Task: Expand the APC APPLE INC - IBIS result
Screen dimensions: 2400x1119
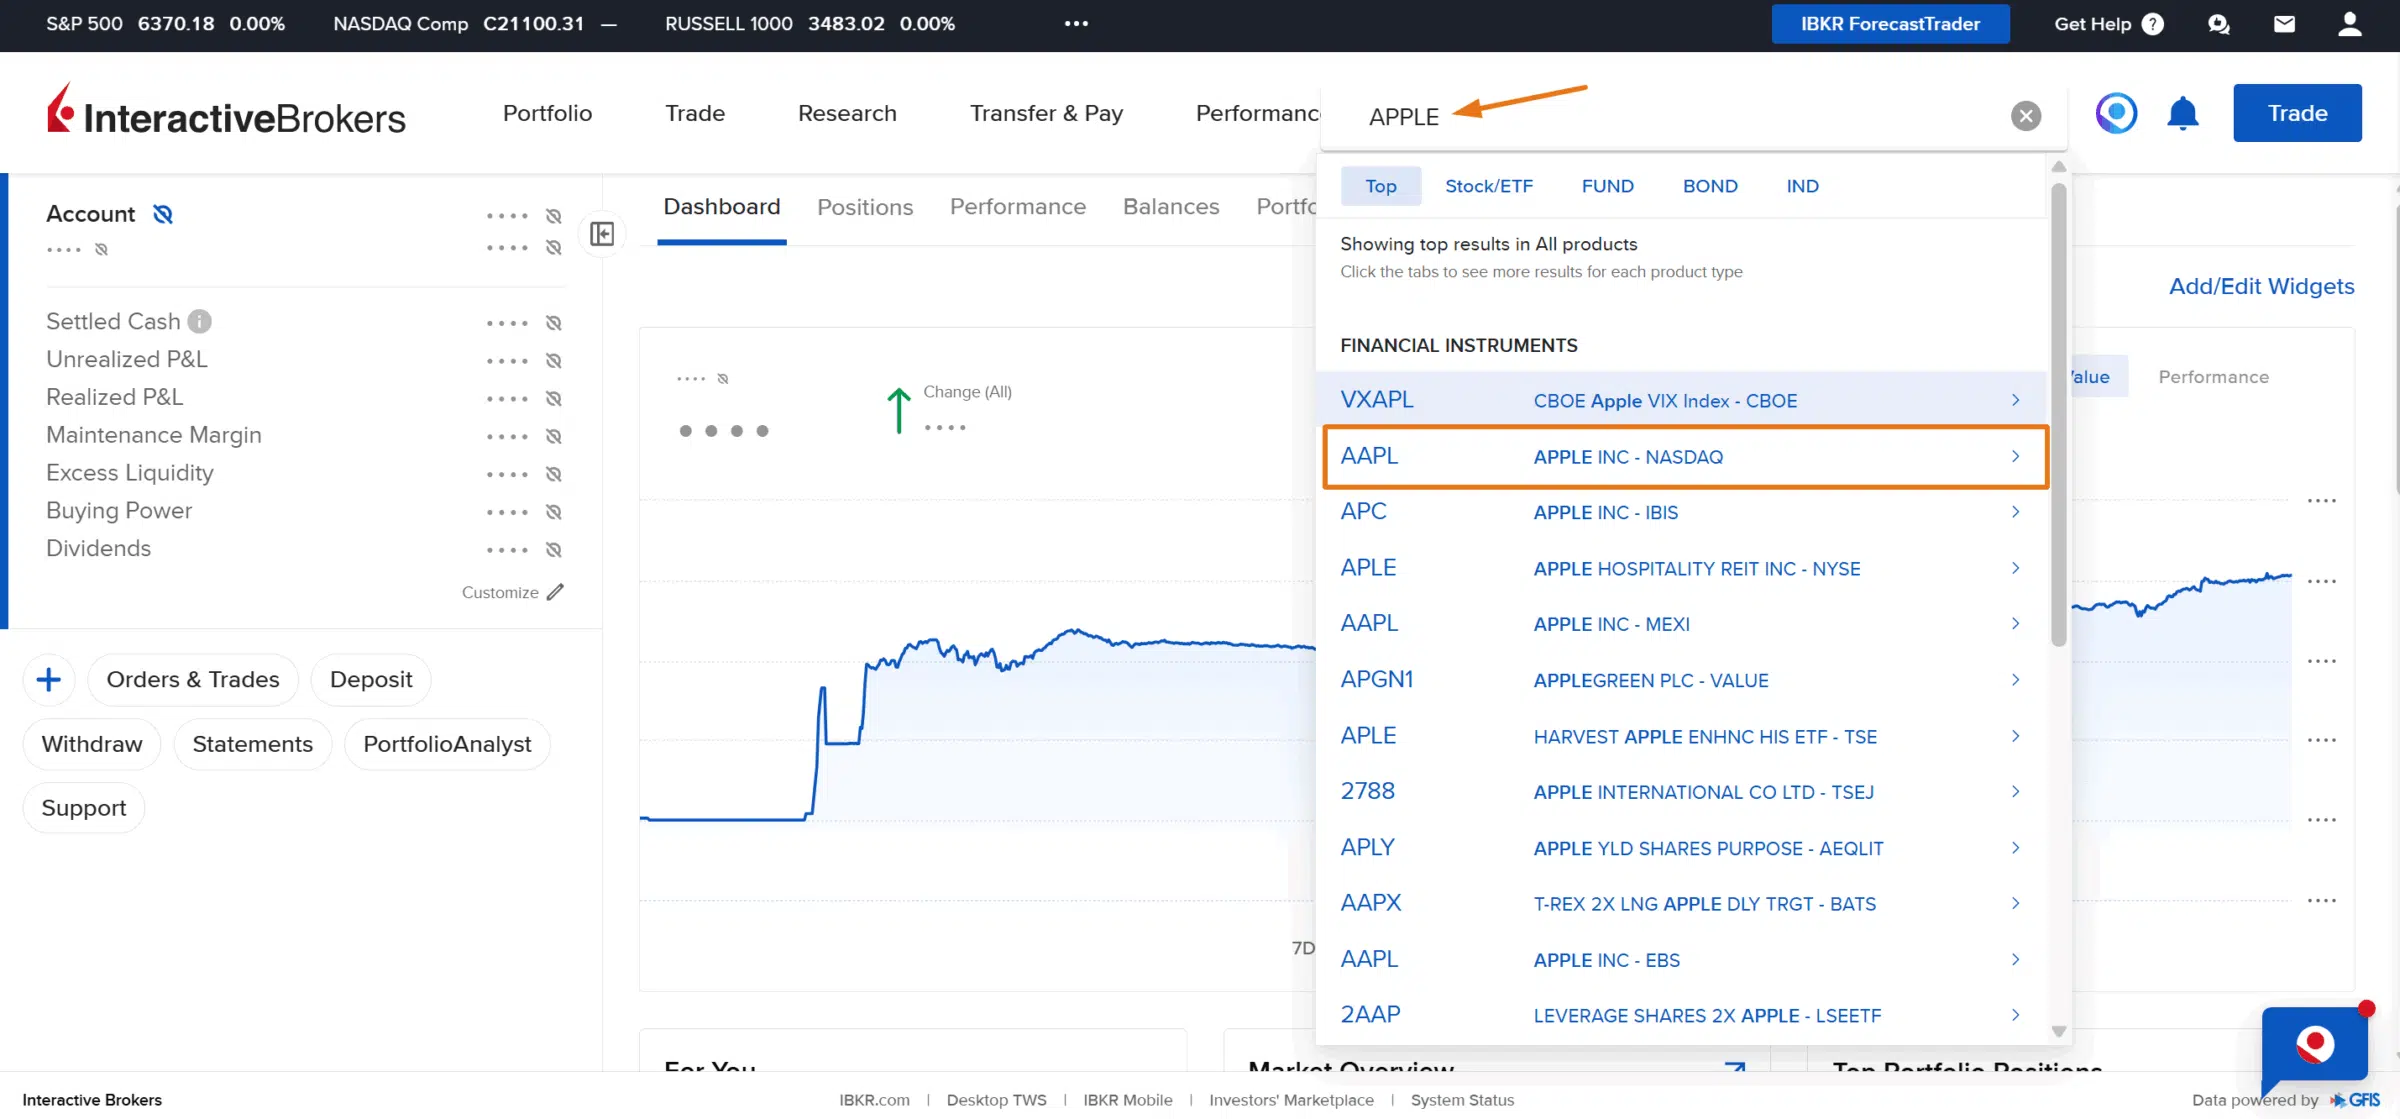Action: click(2015, 512)
